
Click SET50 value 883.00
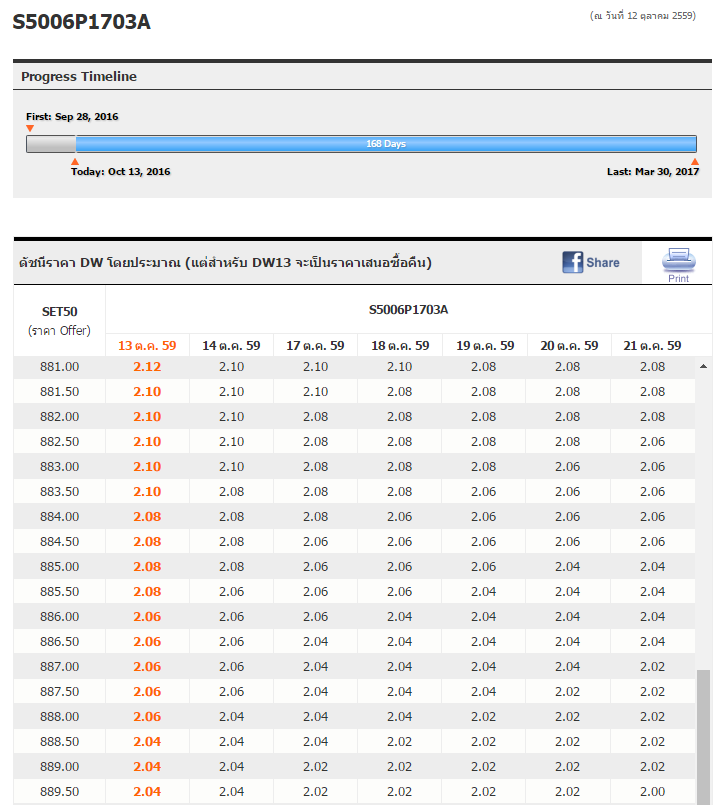click(x=60, y=467)
